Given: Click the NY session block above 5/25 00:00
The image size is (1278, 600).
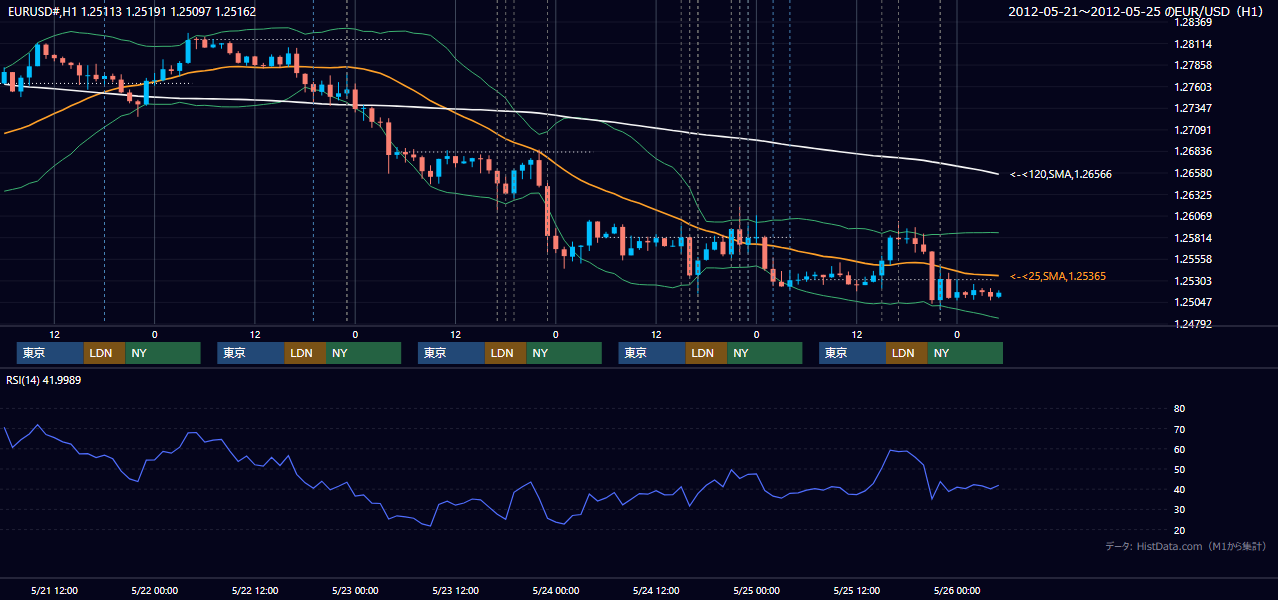Looking at the screenshot, I should pos(764,353).
